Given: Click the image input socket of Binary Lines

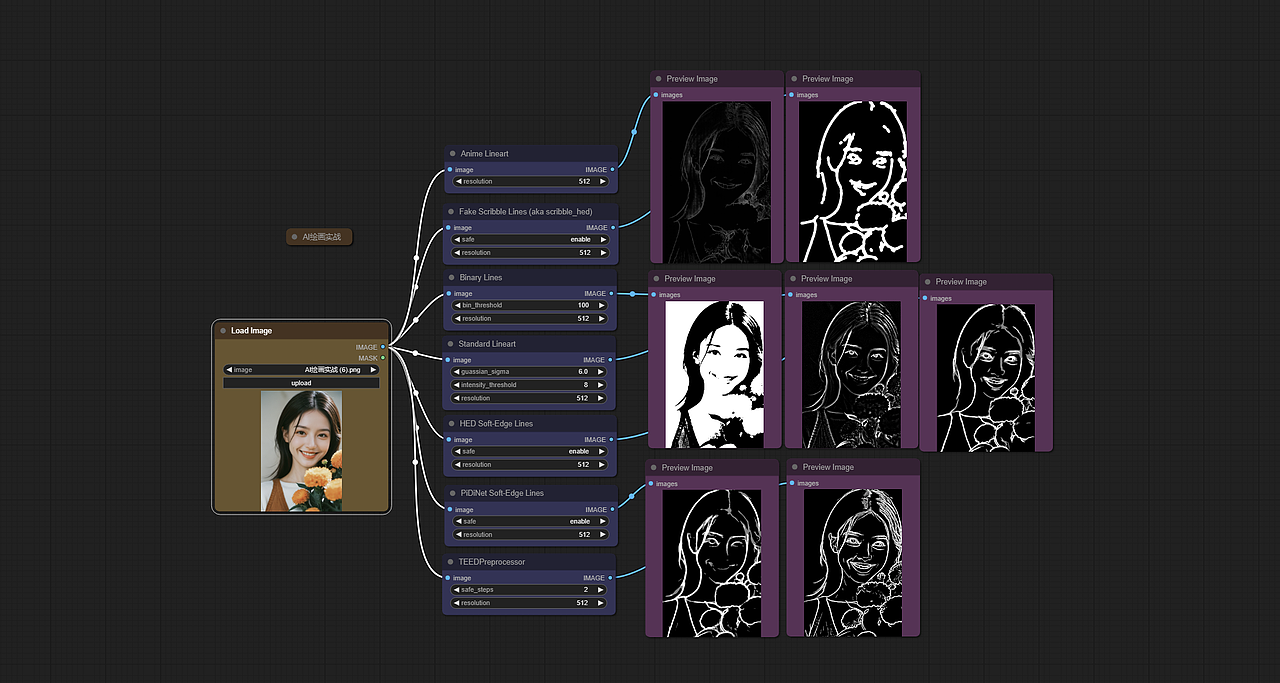Looking at the screenshot, I should click(449, 294).
